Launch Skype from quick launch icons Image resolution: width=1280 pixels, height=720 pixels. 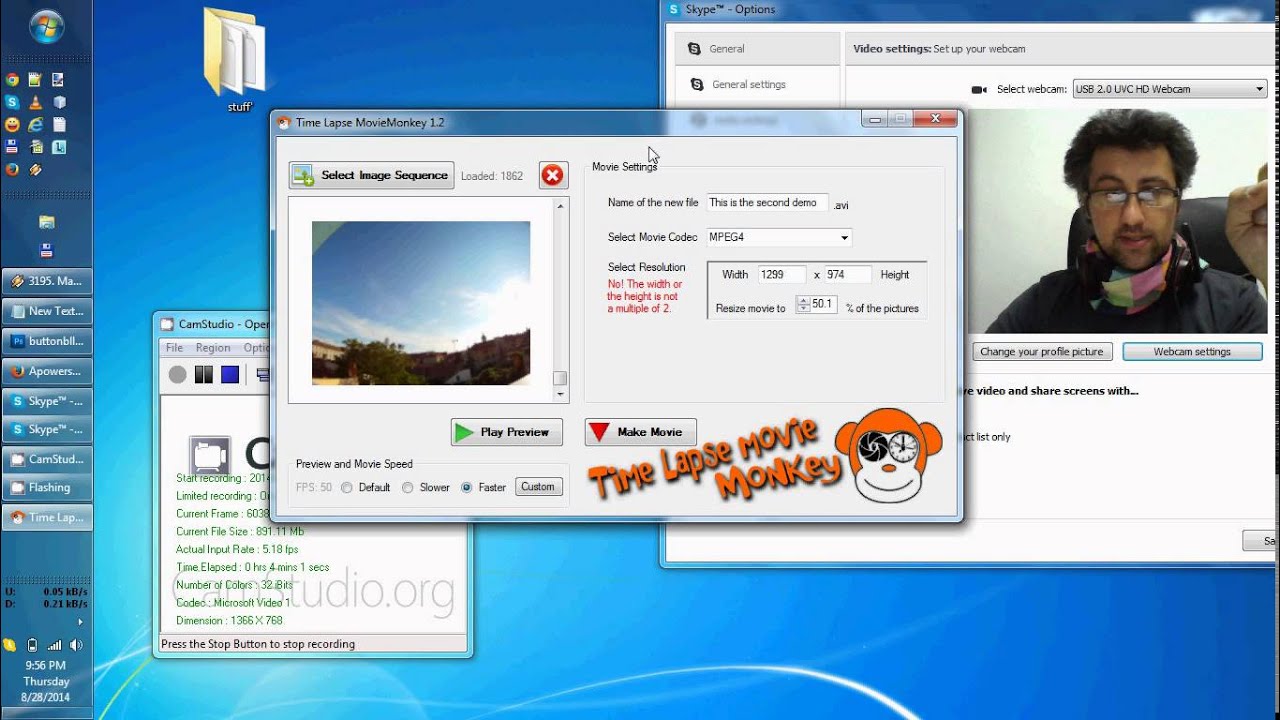pyautogui.click(x=12, y=102)
